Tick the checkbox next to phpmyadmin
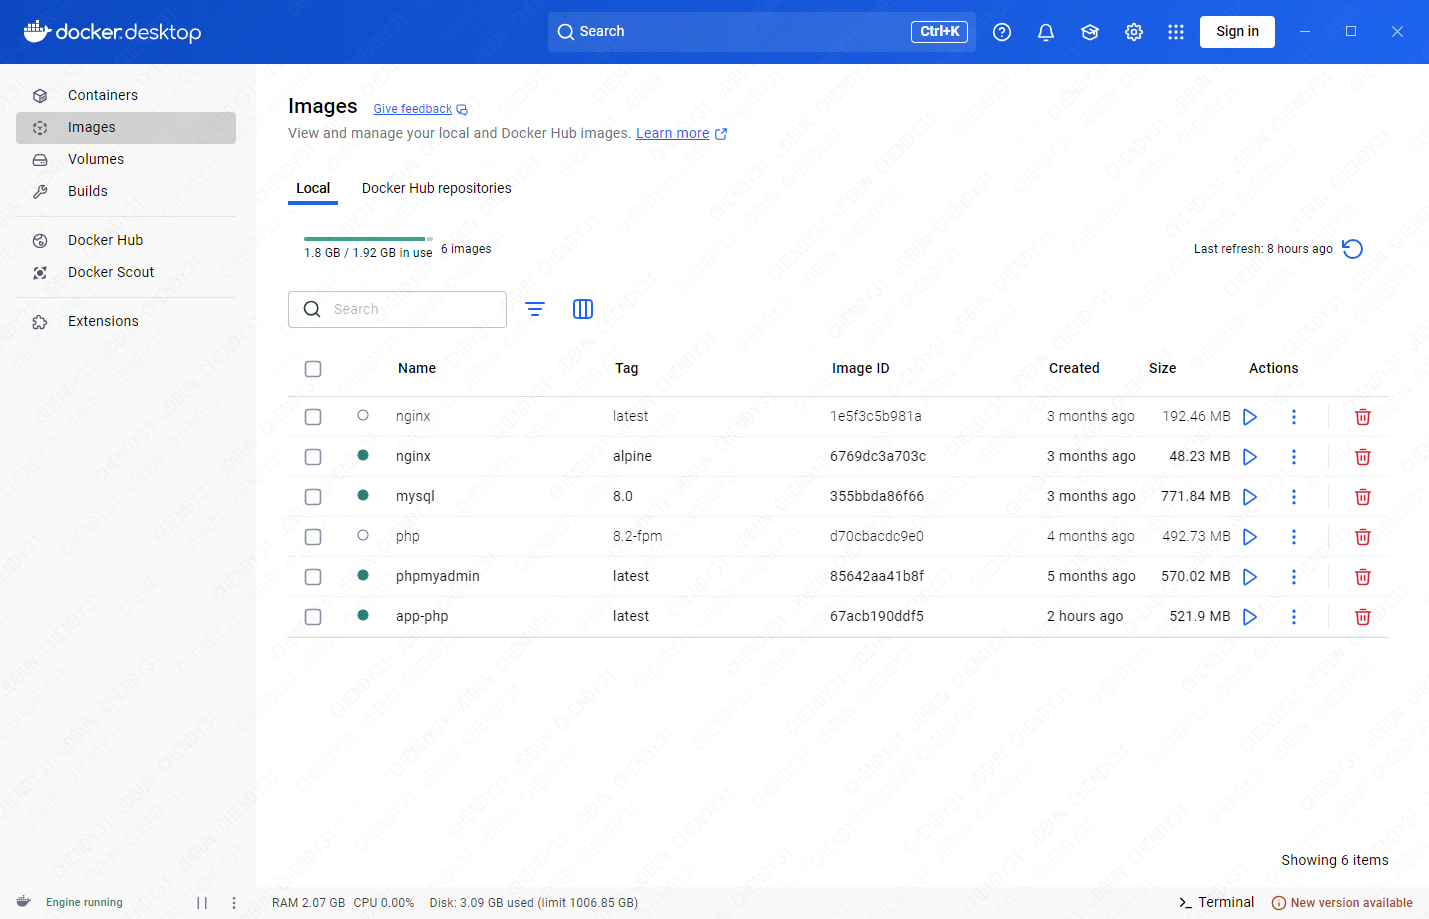The width and height of the screenshot is (1429, 919). [313, 576]
